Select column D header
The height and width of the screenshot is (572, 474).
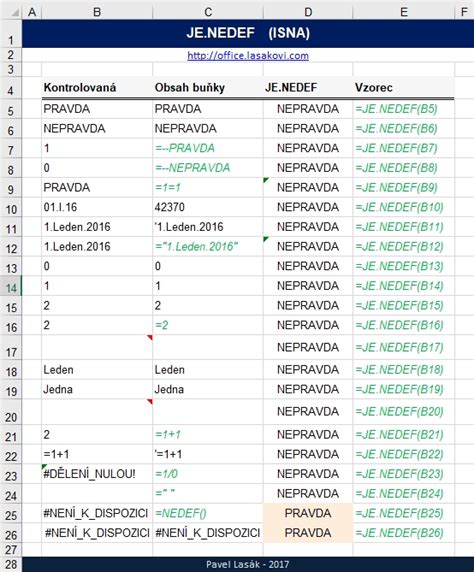pyautogui.click(x=308, y=12)
